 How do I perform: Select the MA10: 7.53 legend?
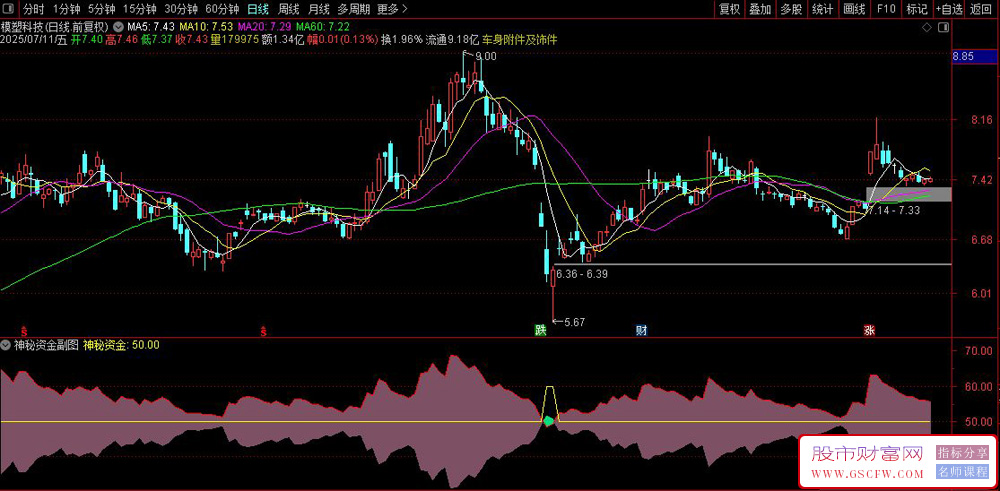pos(206,27)
